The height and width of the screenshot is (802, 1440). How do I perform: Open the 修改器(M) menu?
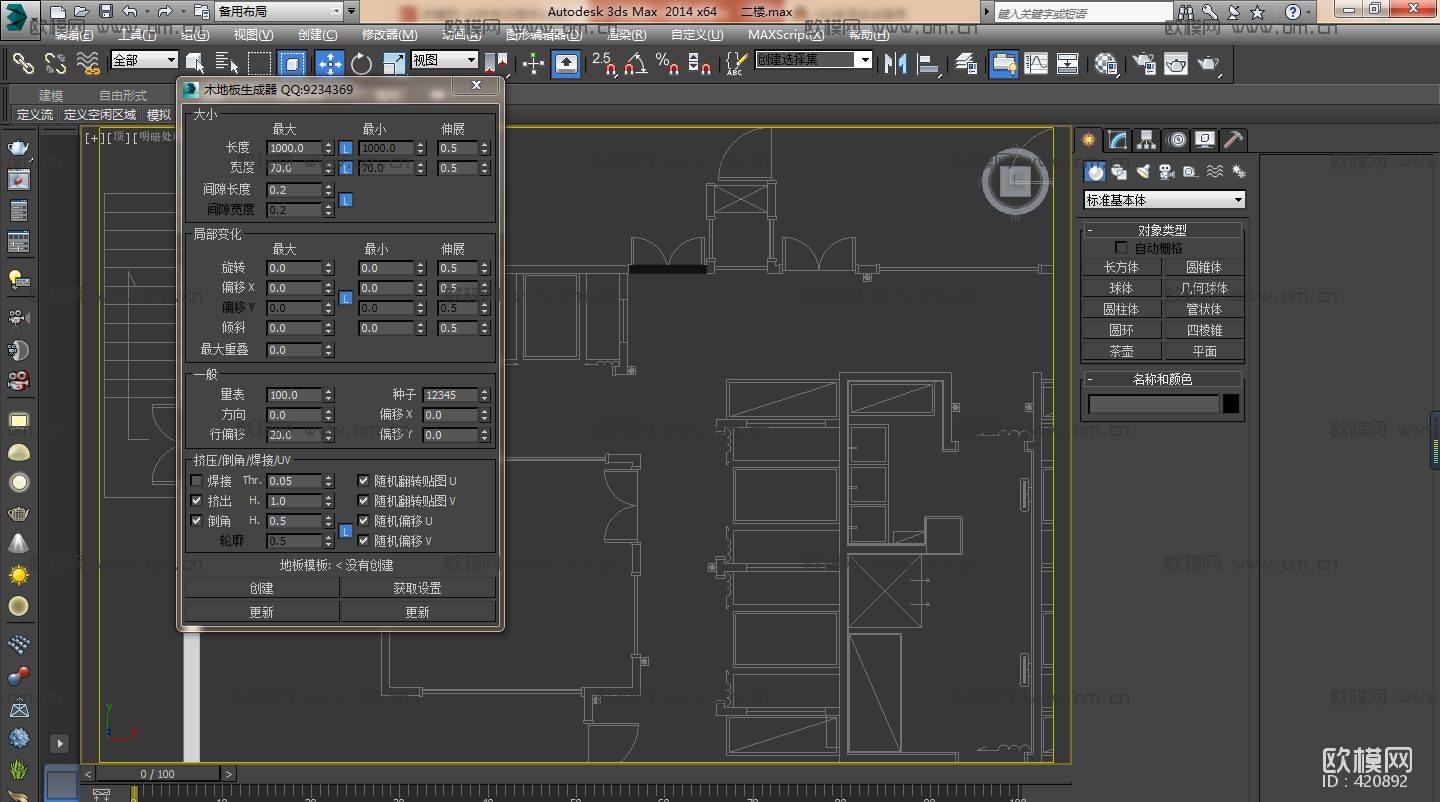coord(389,34)
